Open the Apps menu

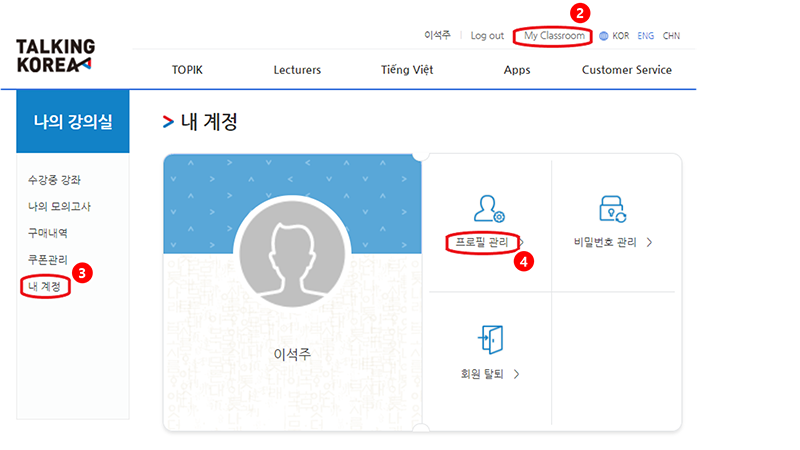pyautogui.click(x=517, y=70)
